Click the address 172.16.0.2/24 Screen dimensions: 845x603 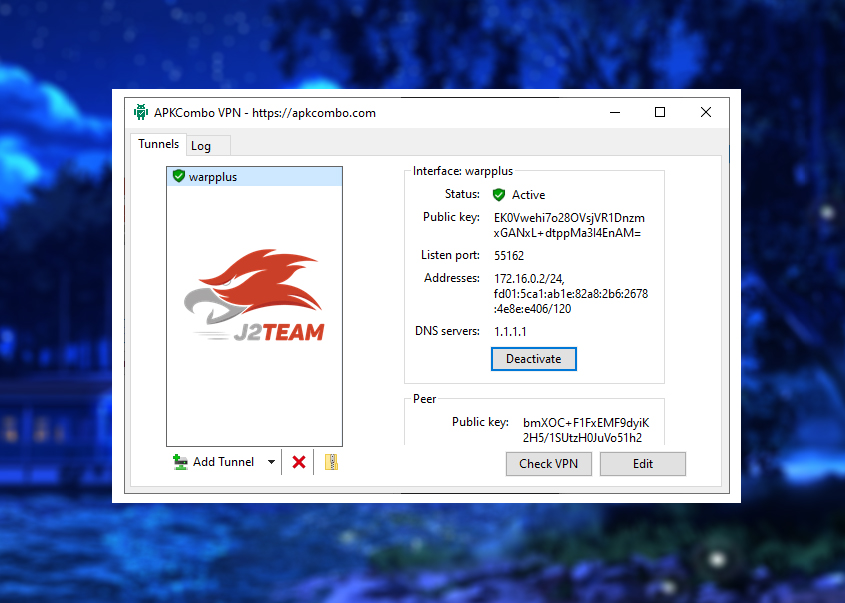(529, 279)
